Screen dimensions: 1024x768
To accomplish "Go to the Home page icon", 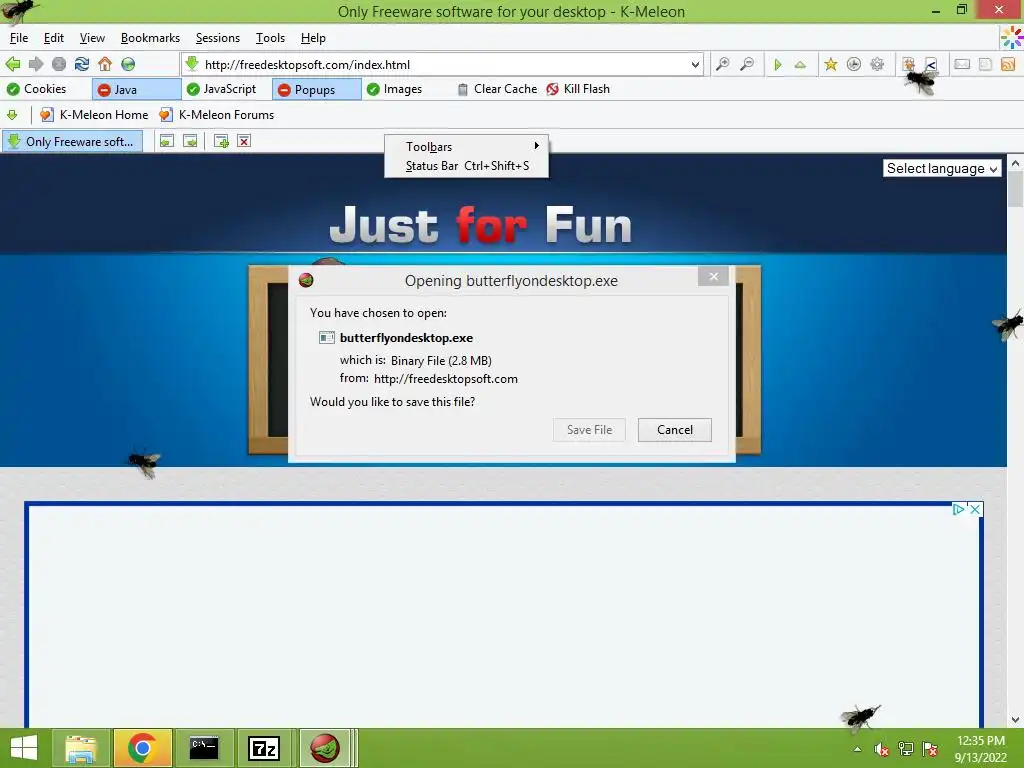I will (104, 64).
